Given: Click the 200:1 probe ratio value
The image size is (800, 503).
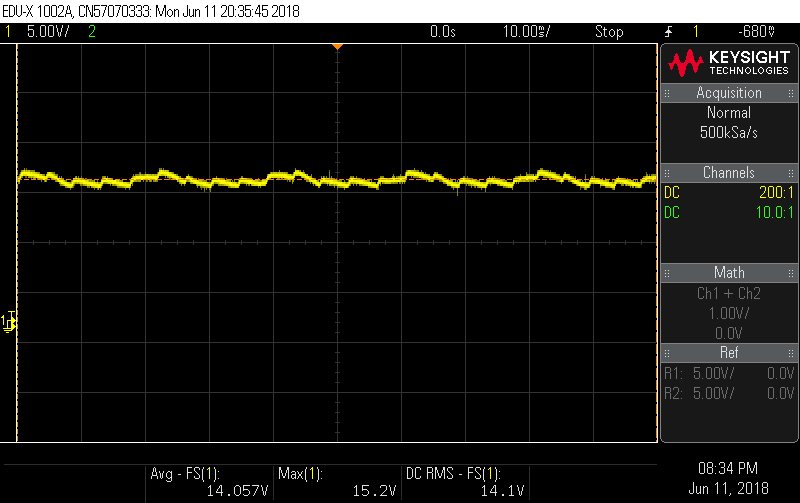Looking at the screenshot, I should pos(777,192).
